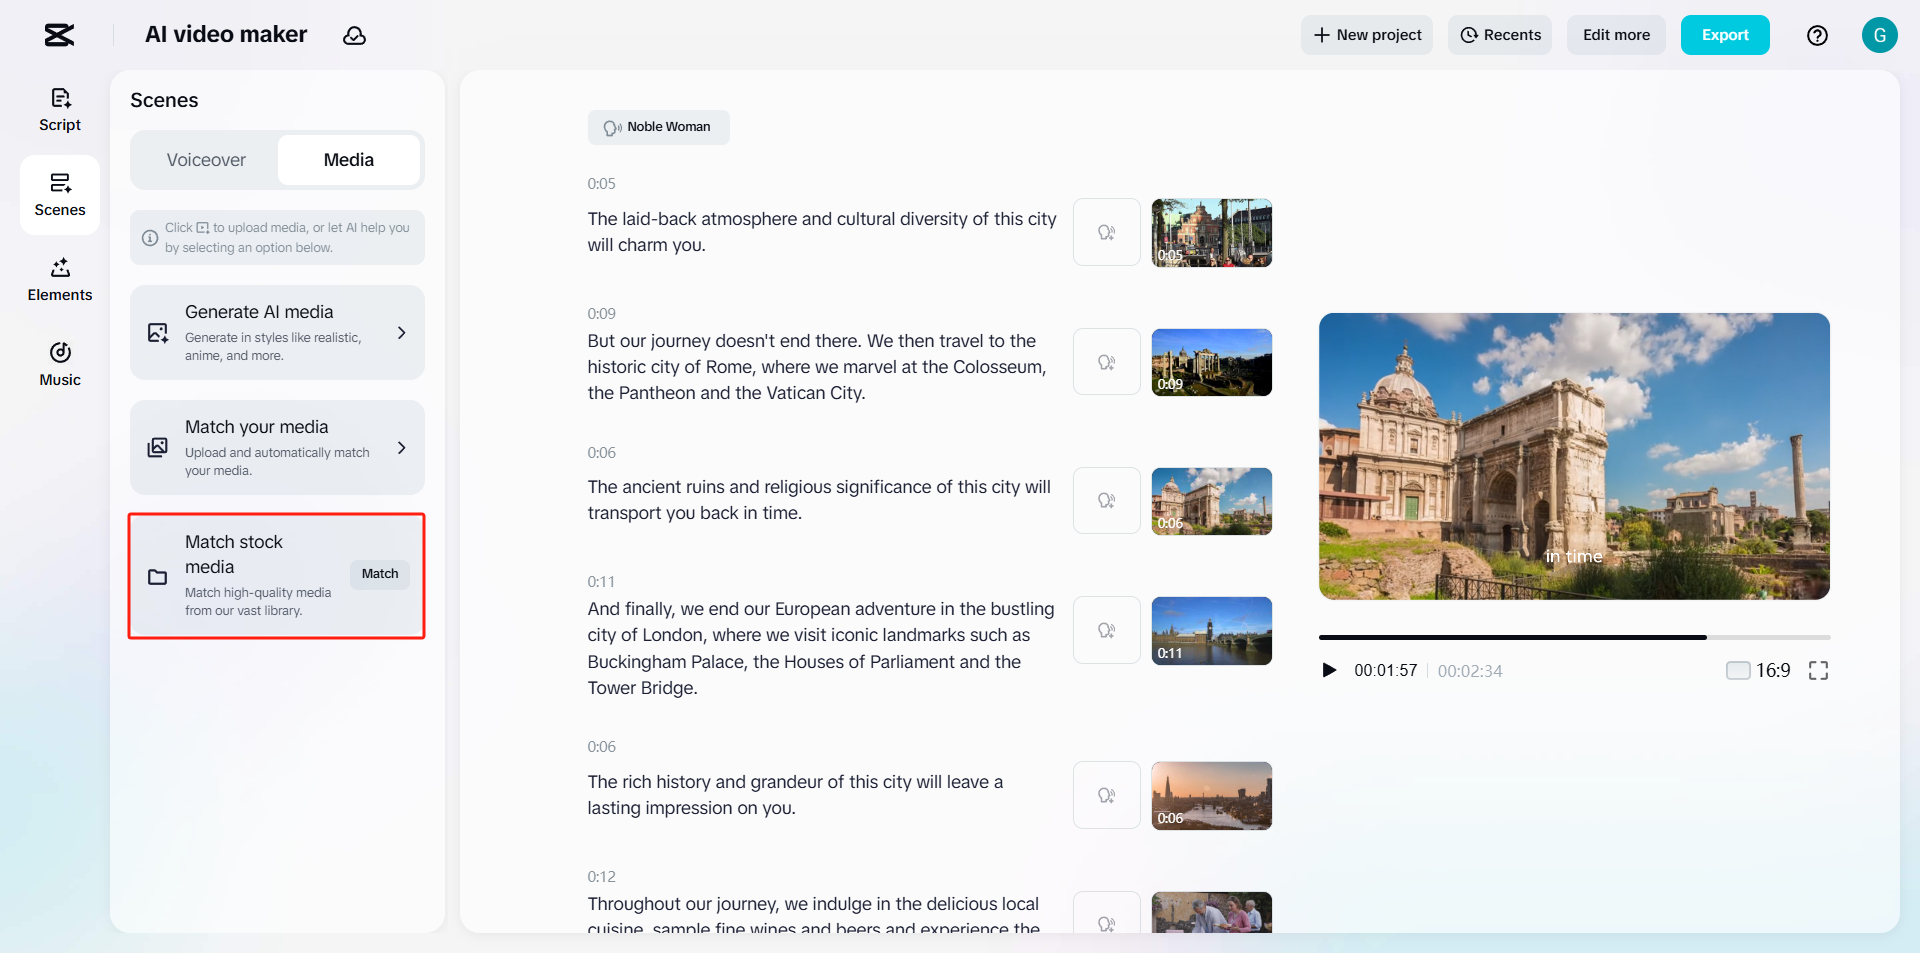Click the 'laid-back atmosphere' script text

click(822, 232)
